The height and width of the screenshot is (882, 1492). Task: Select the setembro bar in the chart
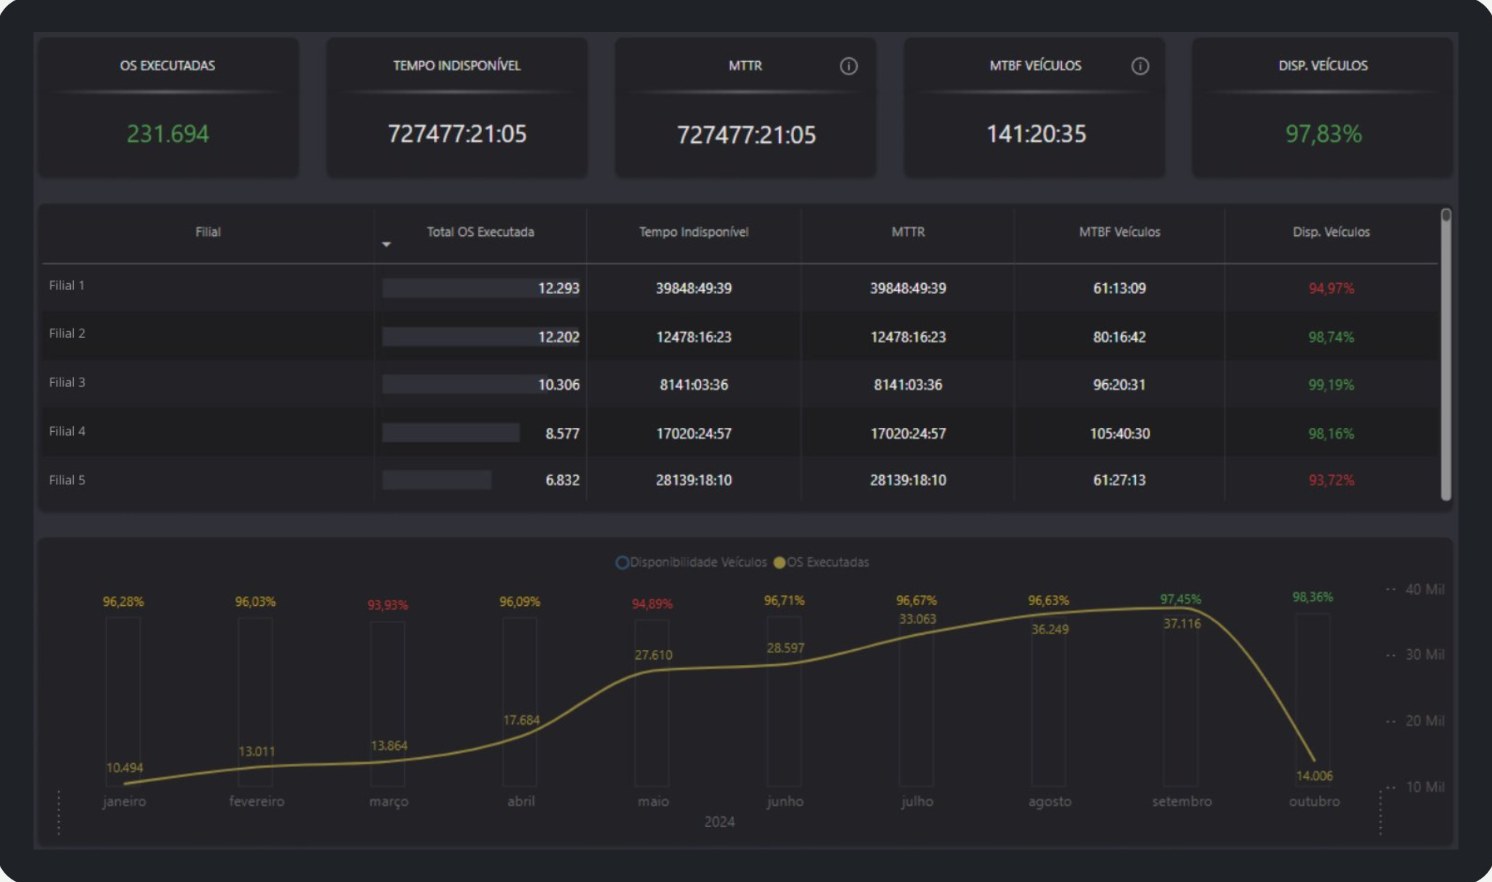click(x=1181, y=701)
